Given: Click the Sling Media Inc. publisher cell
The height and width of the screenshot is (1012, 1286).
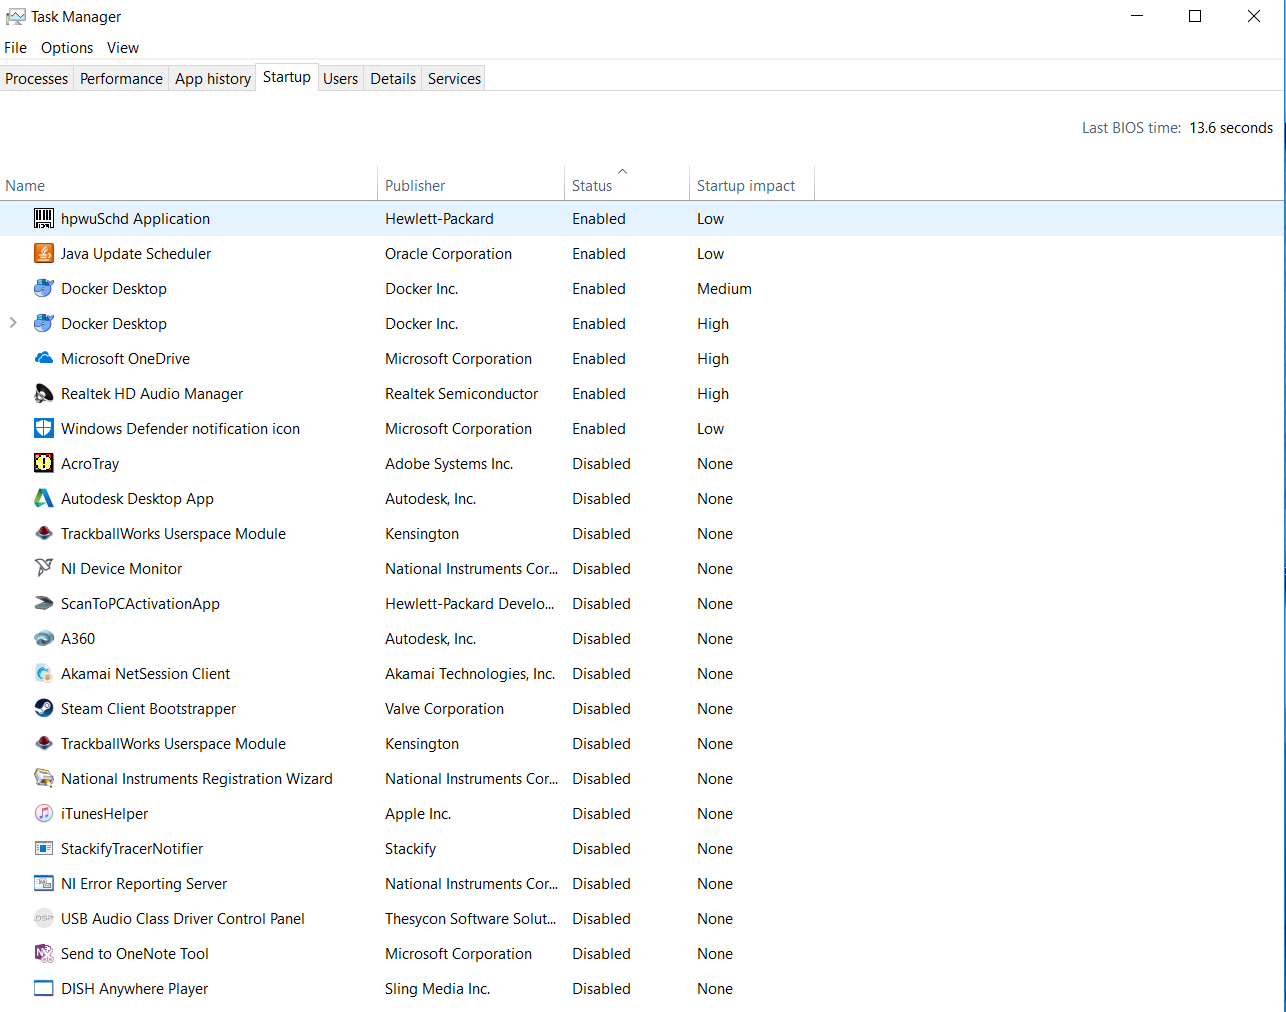Looking at the screenshot, I should tap(437, 989).
